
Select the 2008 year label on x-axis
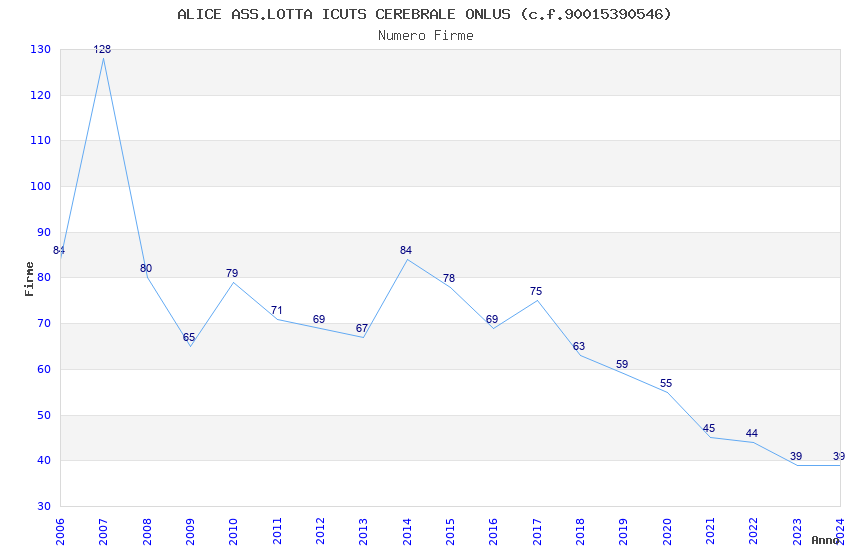coord(146,531)
